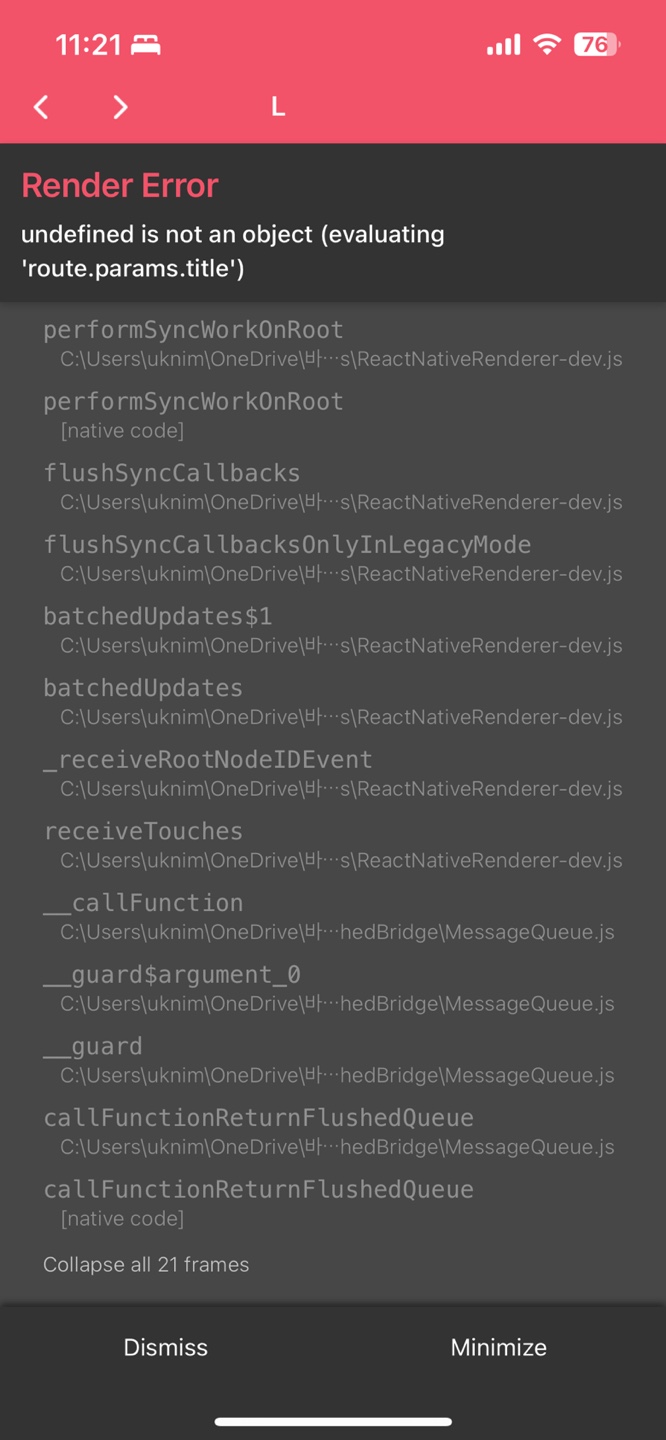Go to the previous error using left chevron
Viewport: 666px width, 1440px height.
41,107
